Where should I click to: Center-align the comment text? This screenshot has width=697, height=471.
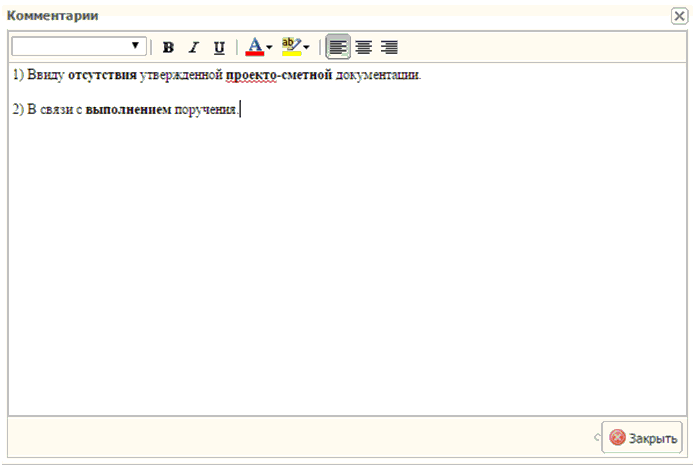[x=364, y=47]
